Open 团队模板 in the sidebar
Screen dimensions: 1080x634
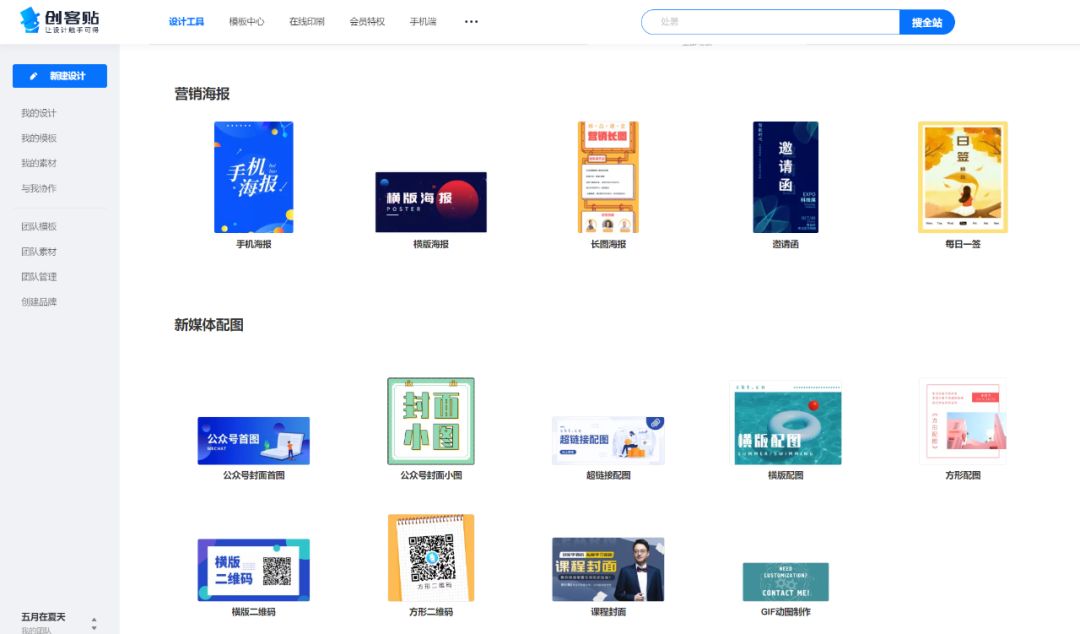(39, 226)
